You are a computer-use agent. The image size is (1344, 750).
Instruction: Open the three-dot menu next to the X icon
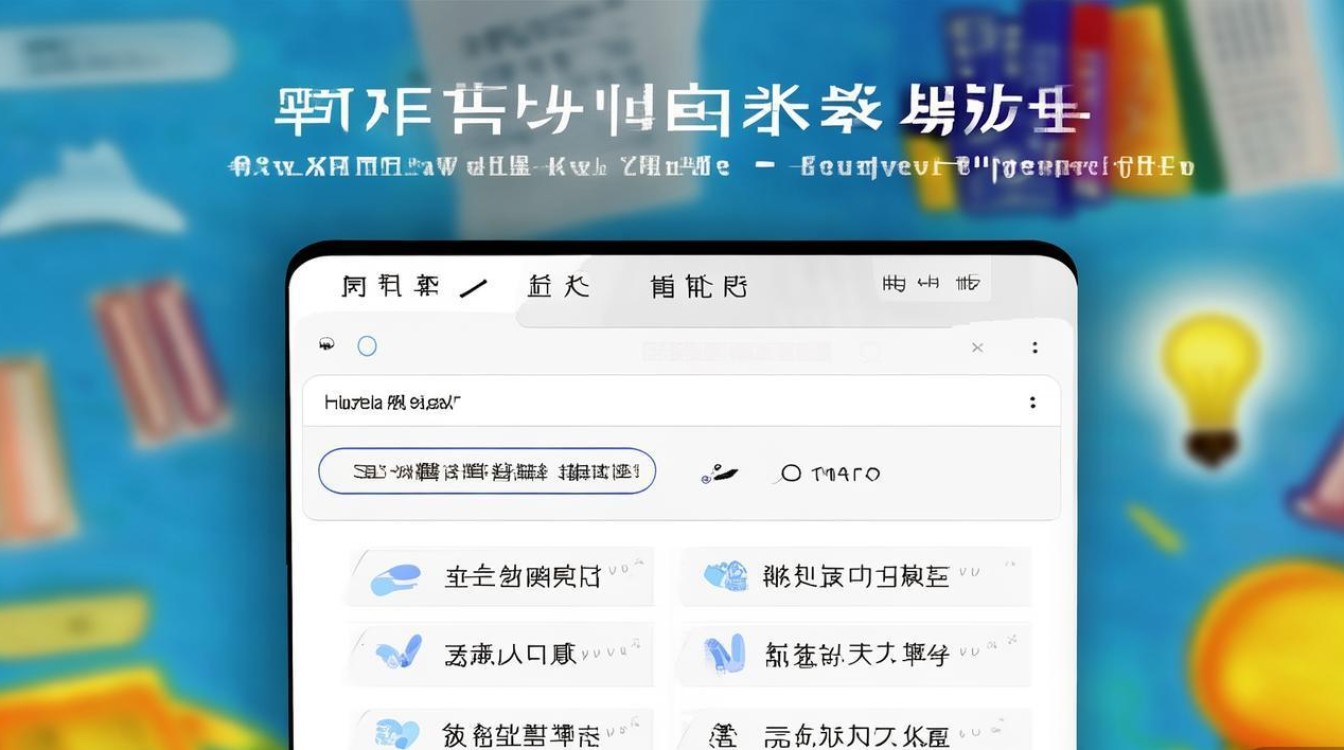point(1034,347)
